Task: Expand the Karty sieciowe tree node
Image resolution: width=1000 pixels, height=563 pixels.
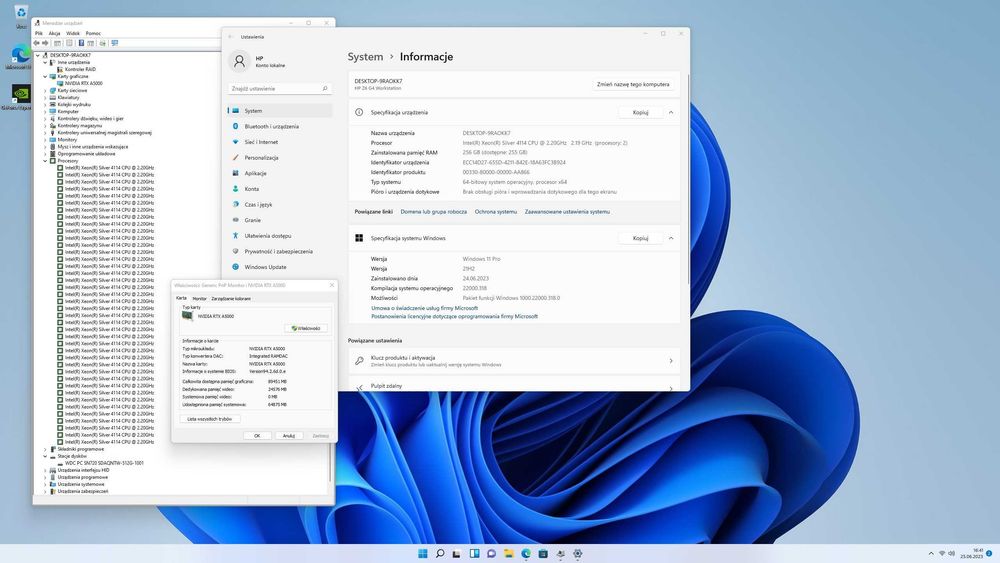Action: tap(45, 90)
